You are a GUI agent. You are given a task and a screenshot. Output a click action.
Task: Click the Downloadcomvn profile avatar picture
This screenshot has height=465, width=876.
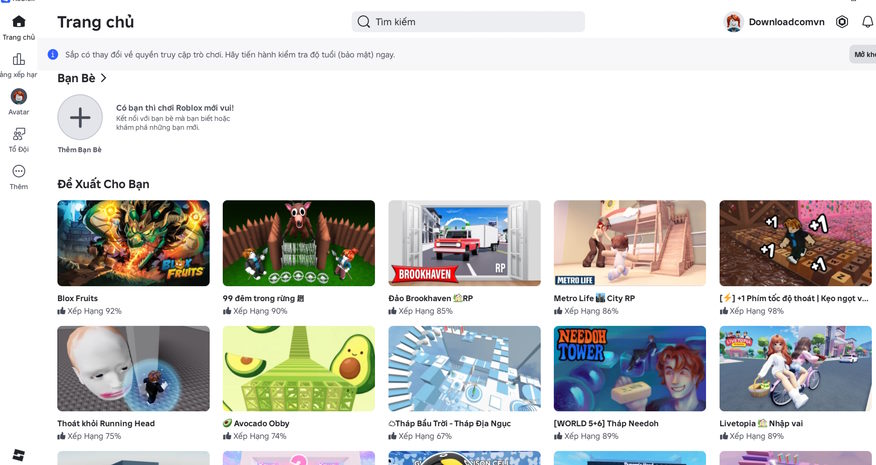[734, 22]
